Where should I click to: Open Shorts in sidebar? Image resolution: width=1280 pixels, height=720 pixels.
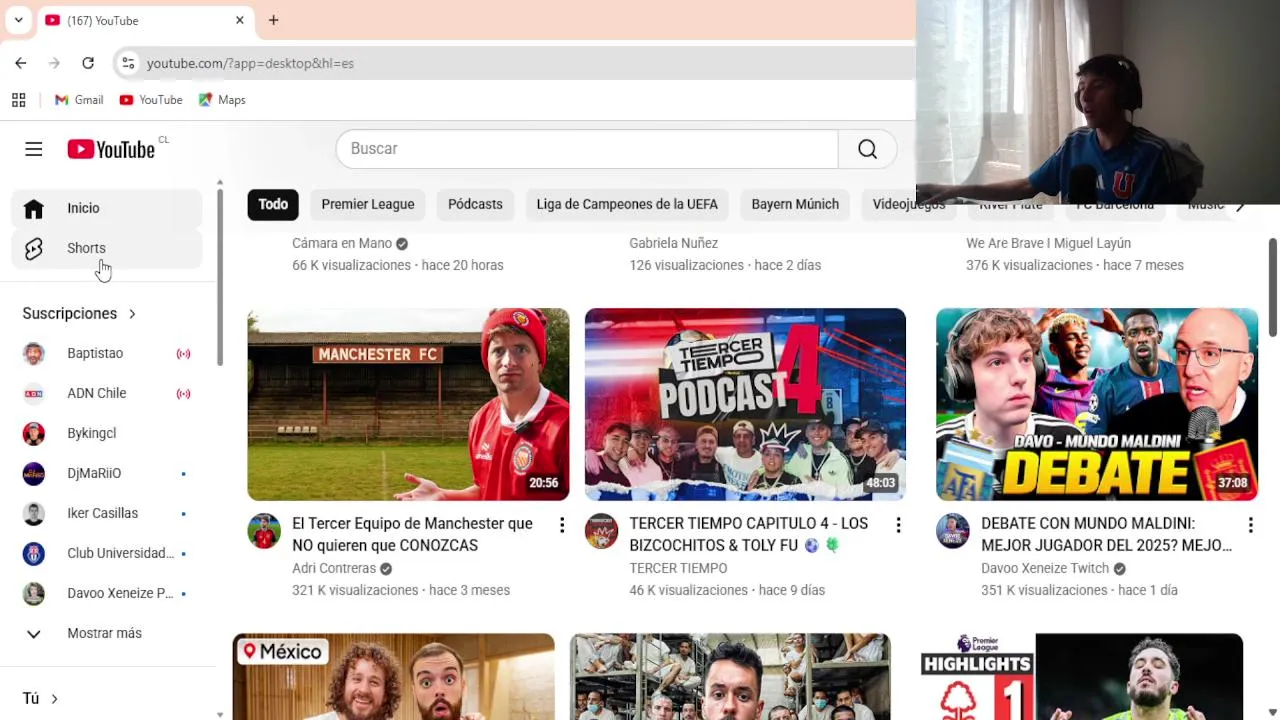[107, 248]
